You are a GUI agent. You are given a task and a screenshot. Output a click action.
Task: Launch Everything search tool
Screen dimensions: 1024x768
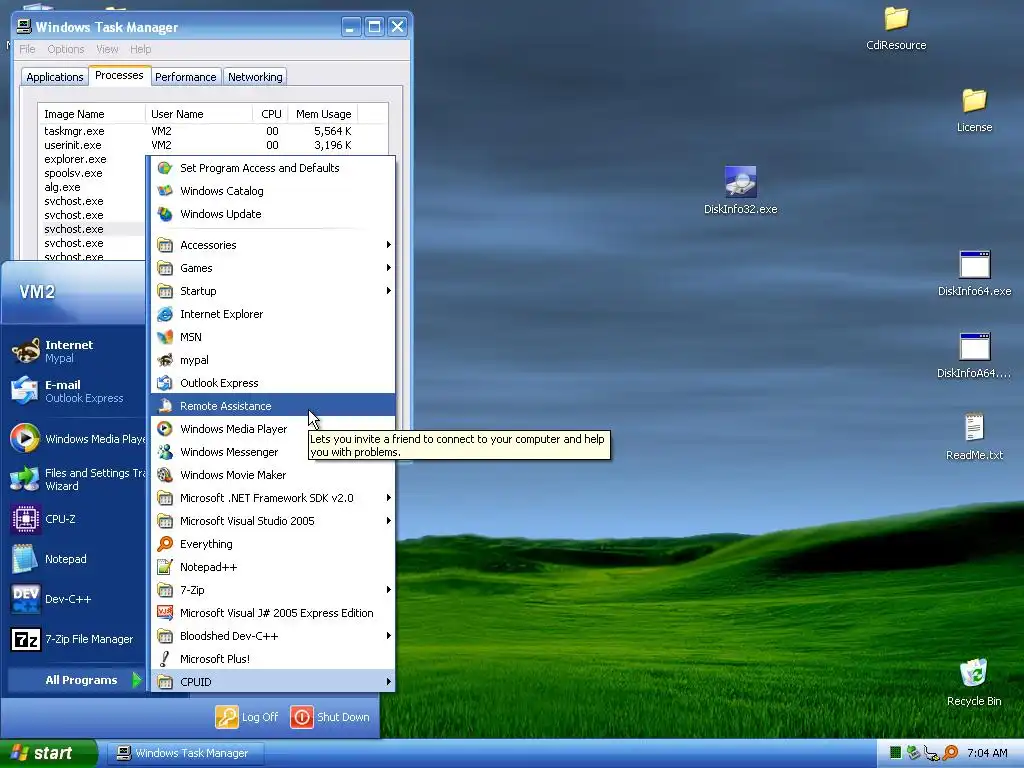coord(273,544)
